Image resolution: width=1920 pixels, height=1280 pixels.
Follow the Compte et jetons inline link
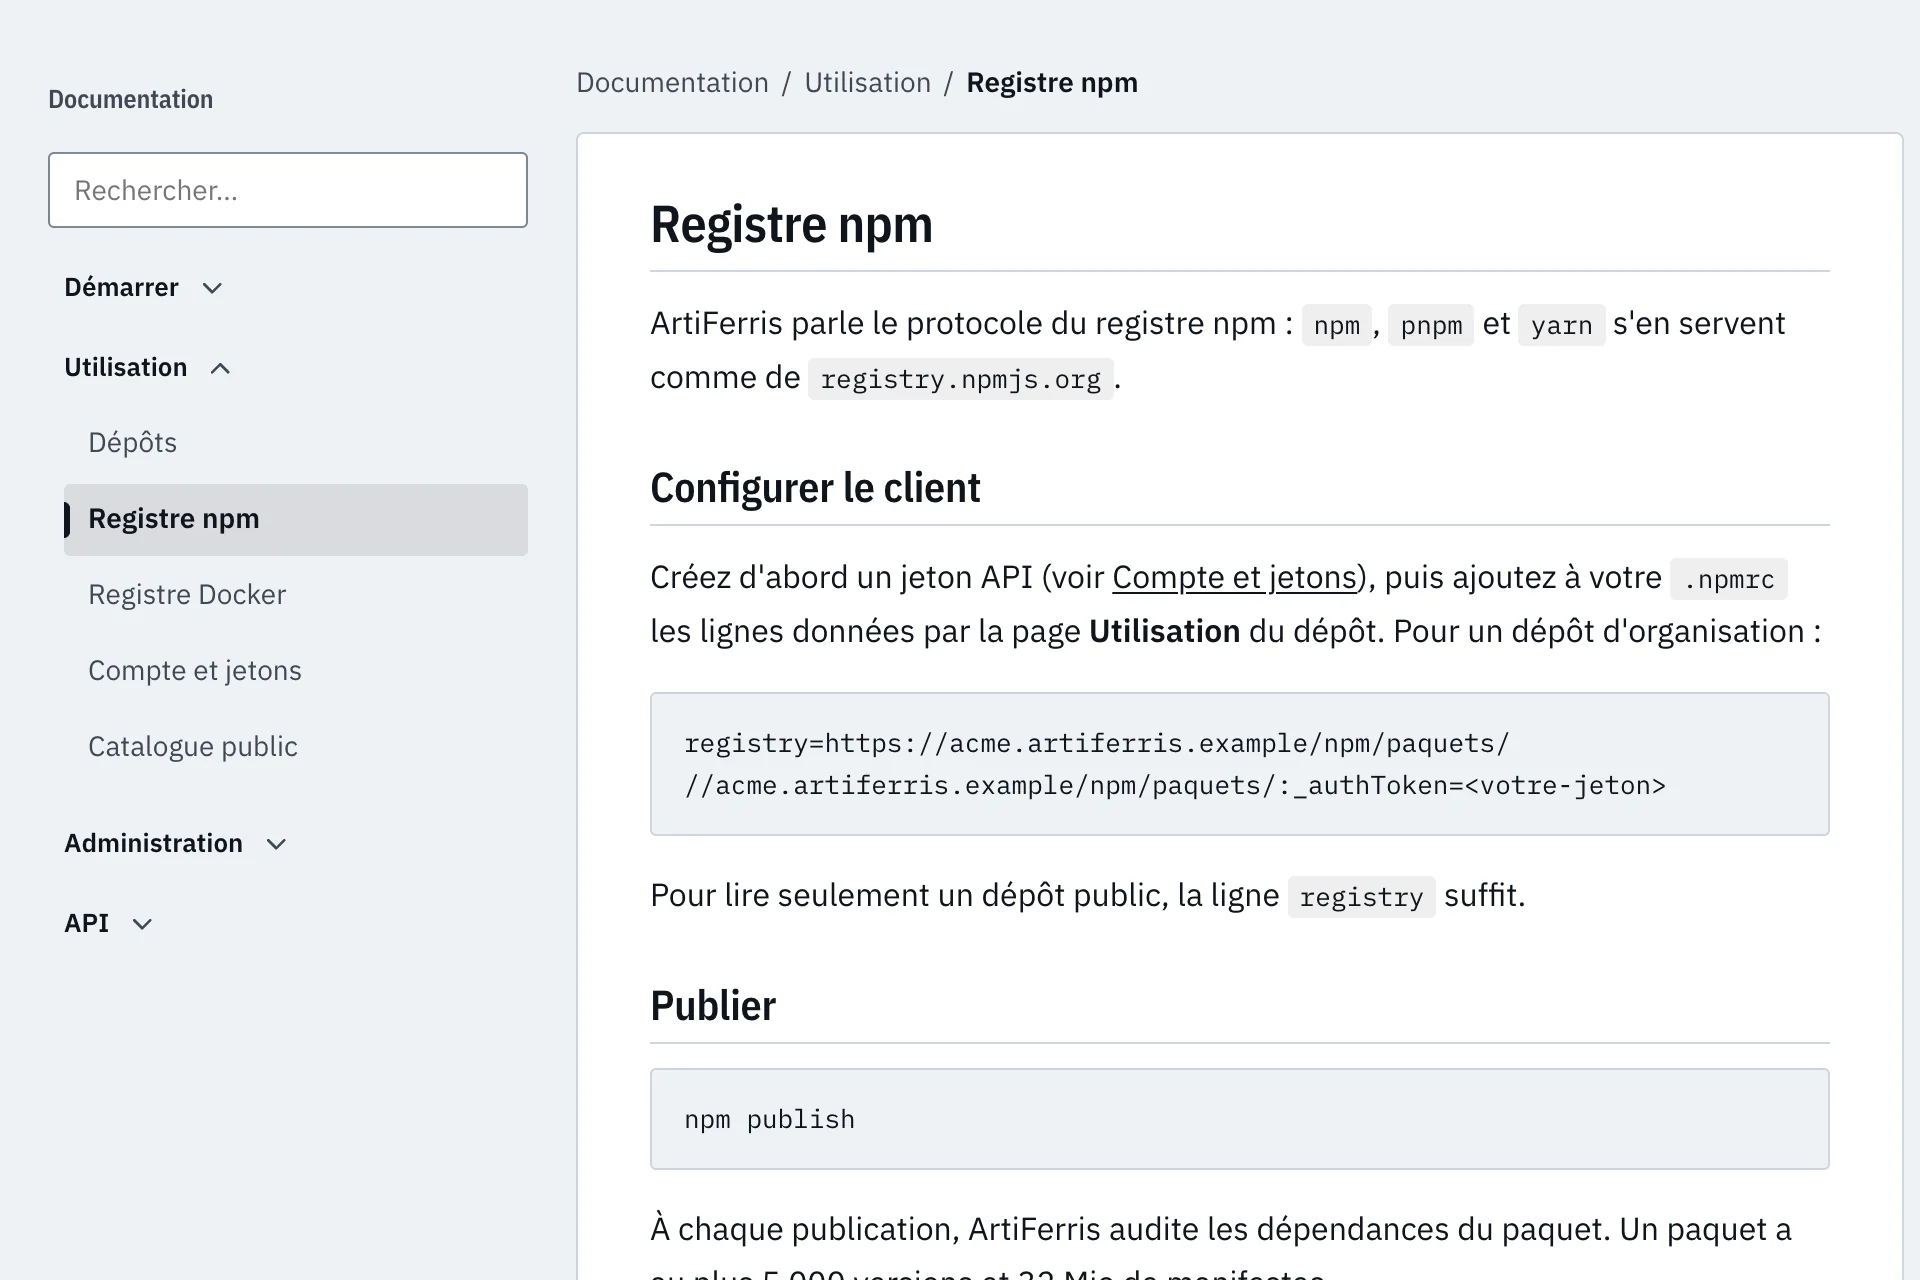pos(1234,578)
